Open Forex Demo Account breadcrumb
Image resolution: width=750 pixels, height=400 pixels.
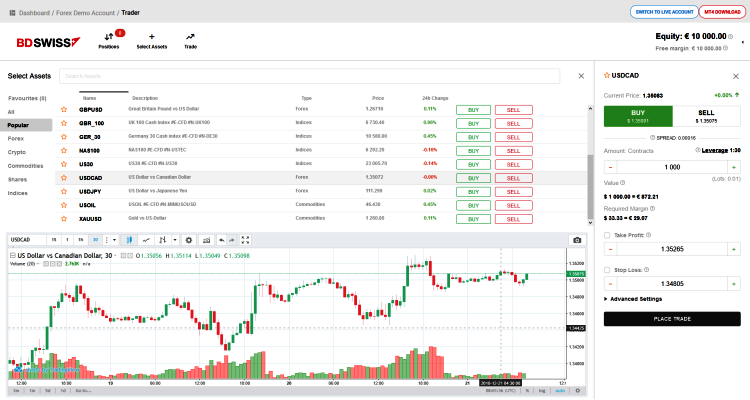pos(86,13)
